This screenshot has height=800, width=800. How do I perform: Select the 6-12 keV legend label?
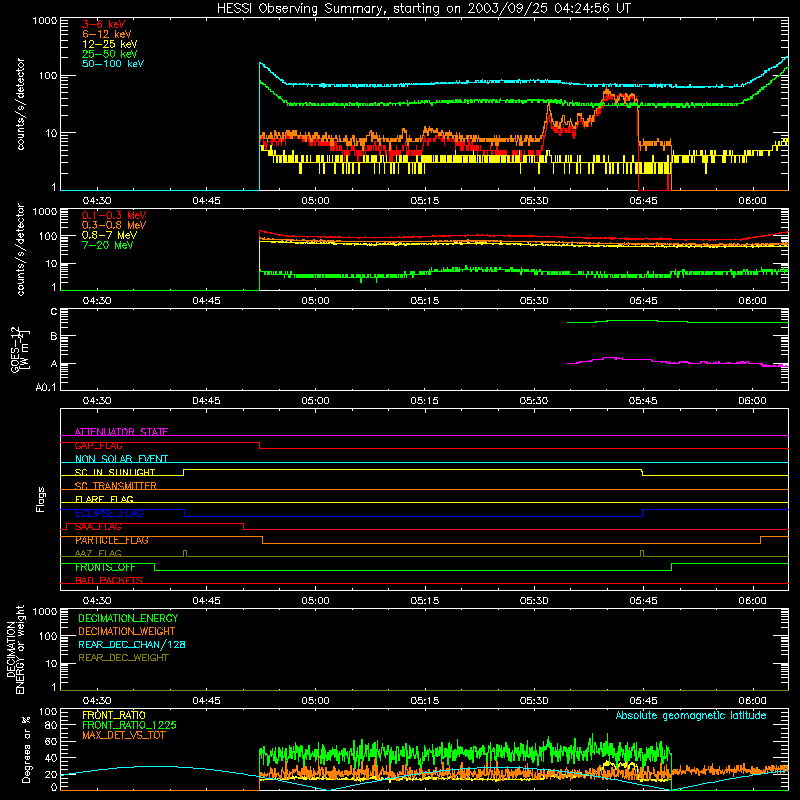click(x=107, y=34)
